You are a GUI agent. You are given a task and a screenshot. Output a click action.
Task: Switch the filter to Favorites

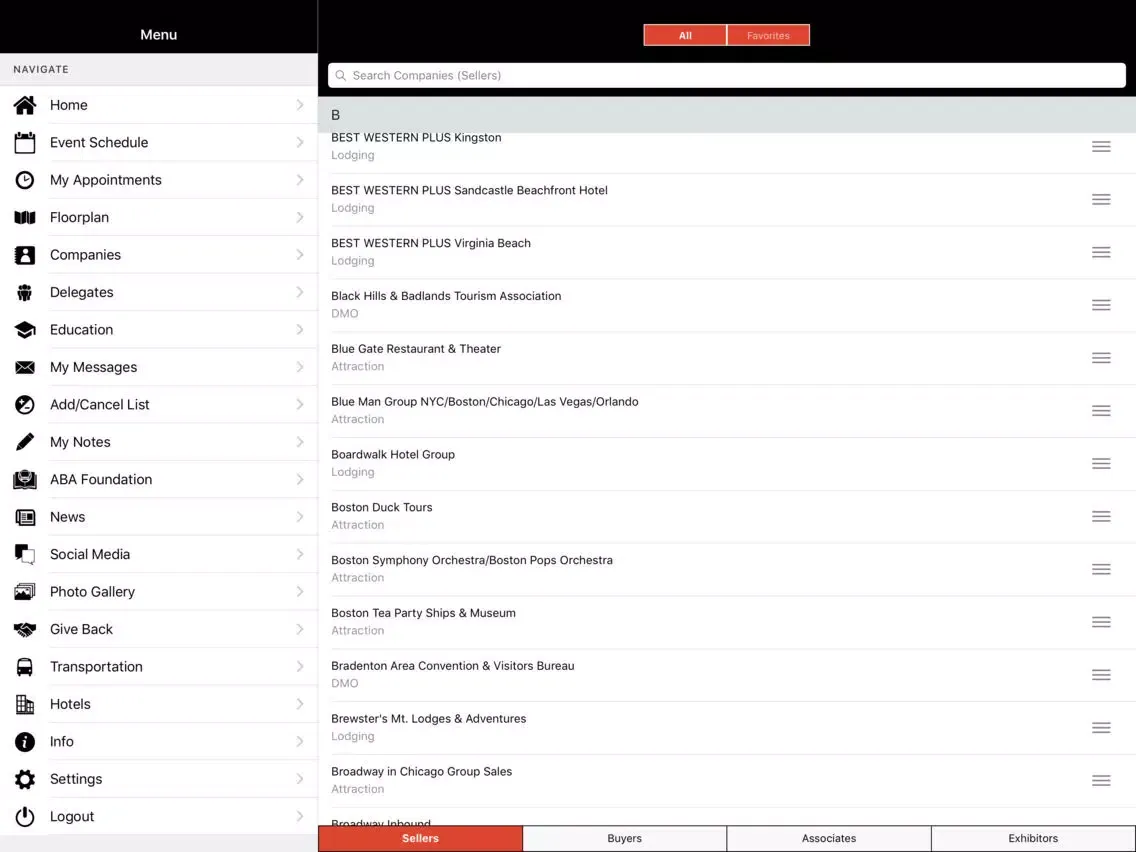coord(768,36)
